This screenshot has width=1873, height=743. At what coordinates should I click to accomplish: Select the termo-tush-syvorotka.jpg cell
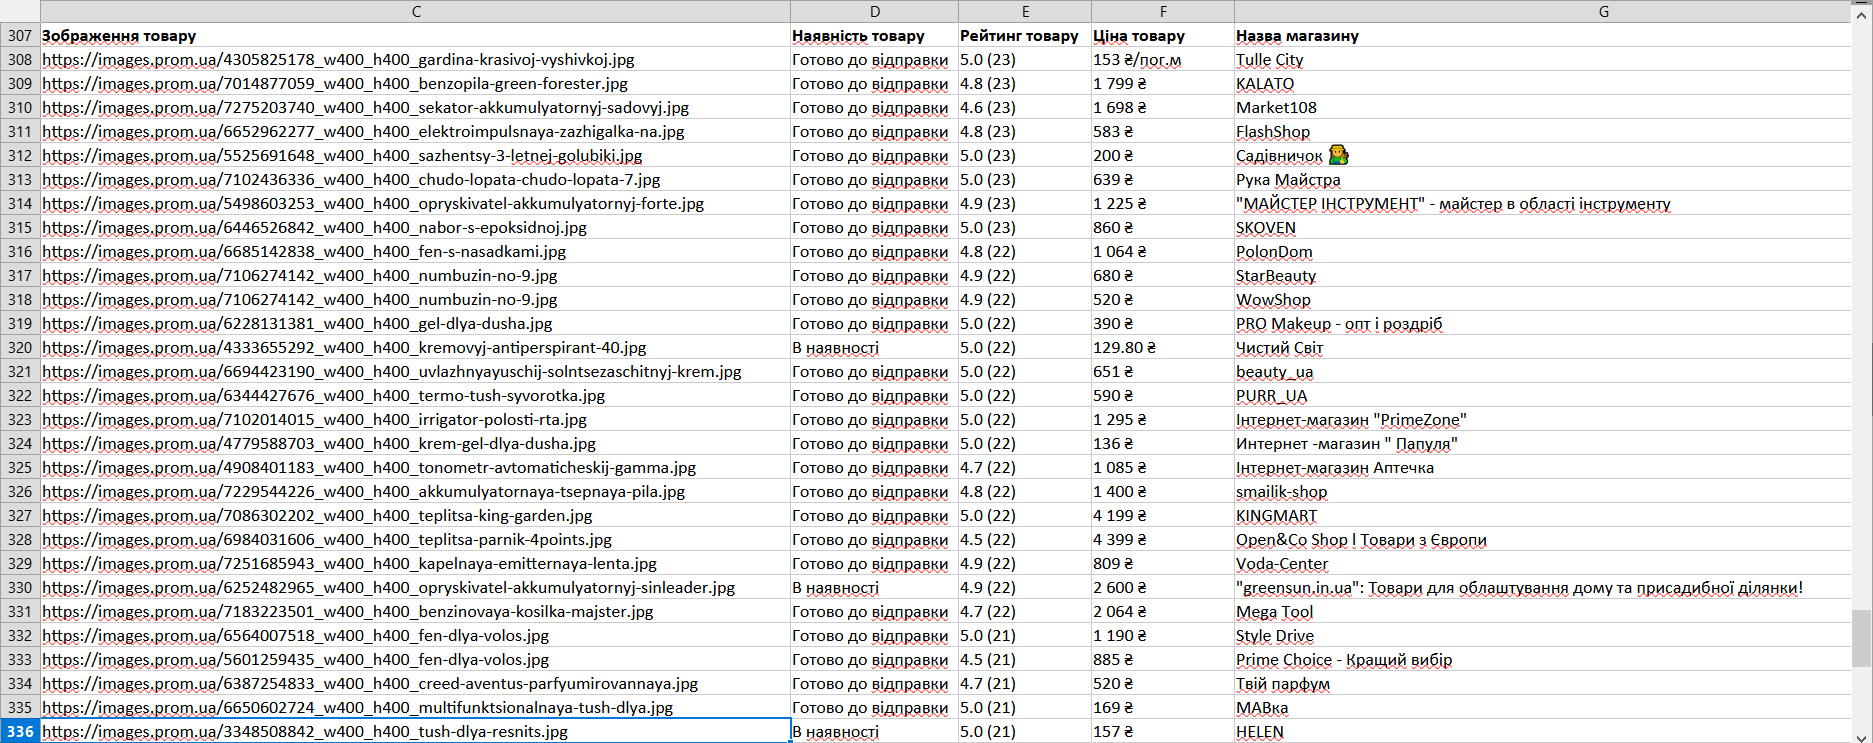[415, 395]
